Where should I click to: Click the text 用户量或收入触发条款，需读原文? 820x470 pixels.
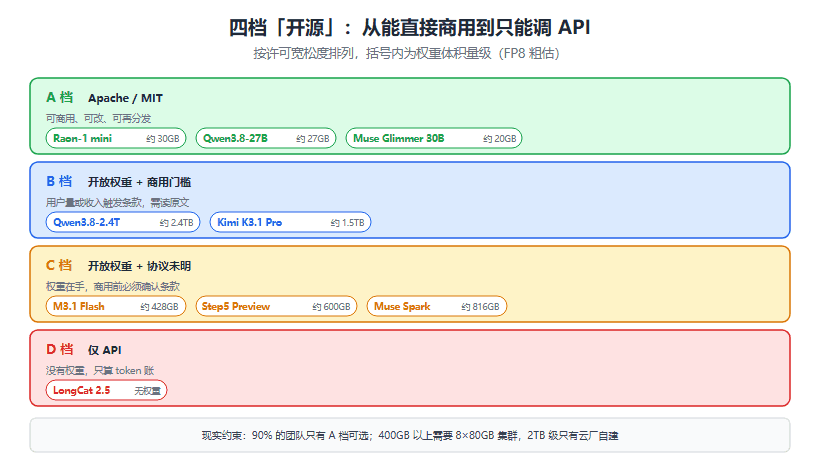(118, 202)
